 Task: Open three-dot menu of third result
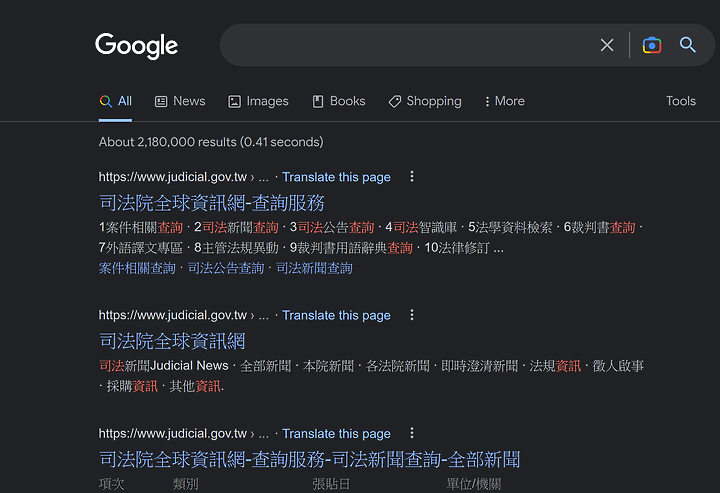[412, 433]
